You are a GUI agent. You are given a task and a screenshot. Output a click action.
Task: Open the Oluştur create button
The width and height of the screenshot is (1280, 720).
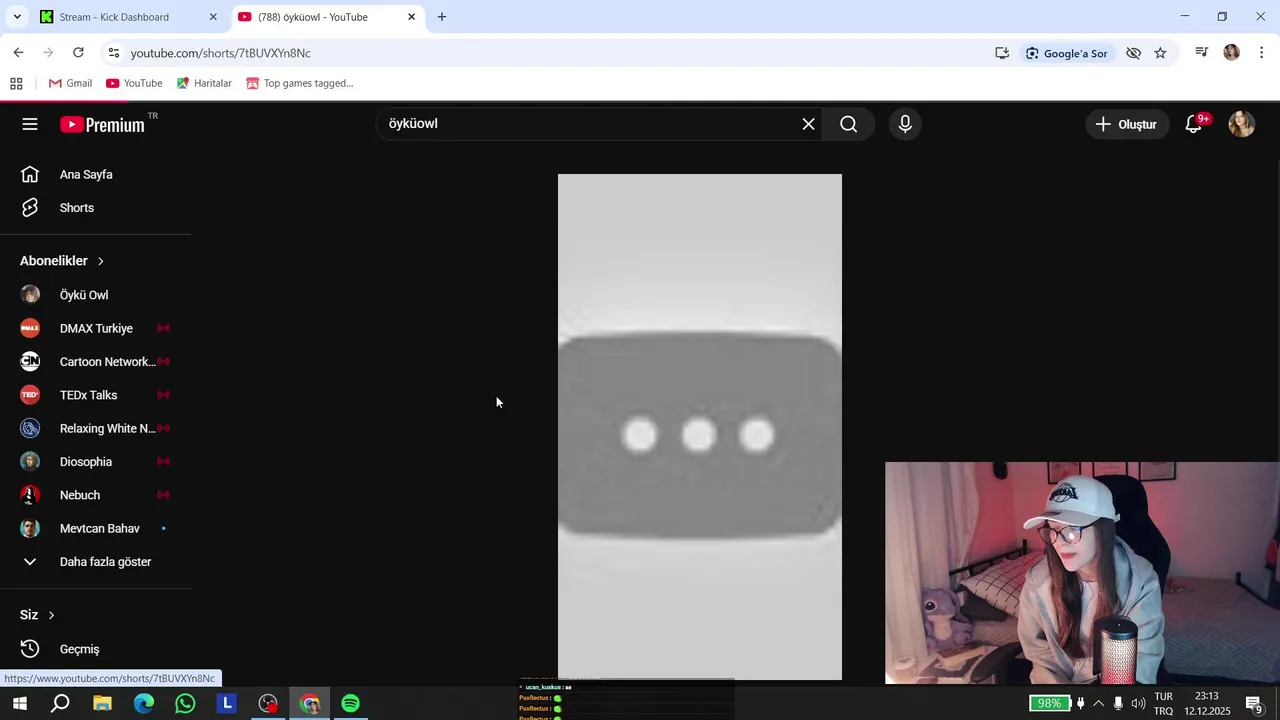point(1127,124)
